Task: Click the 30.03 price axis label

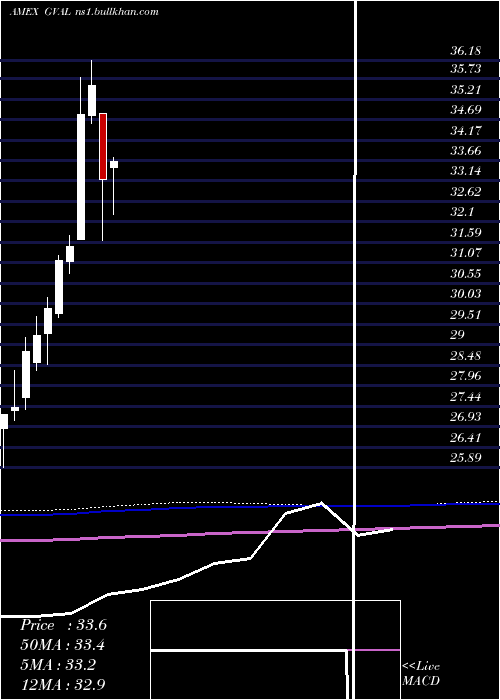Action: 465,294
